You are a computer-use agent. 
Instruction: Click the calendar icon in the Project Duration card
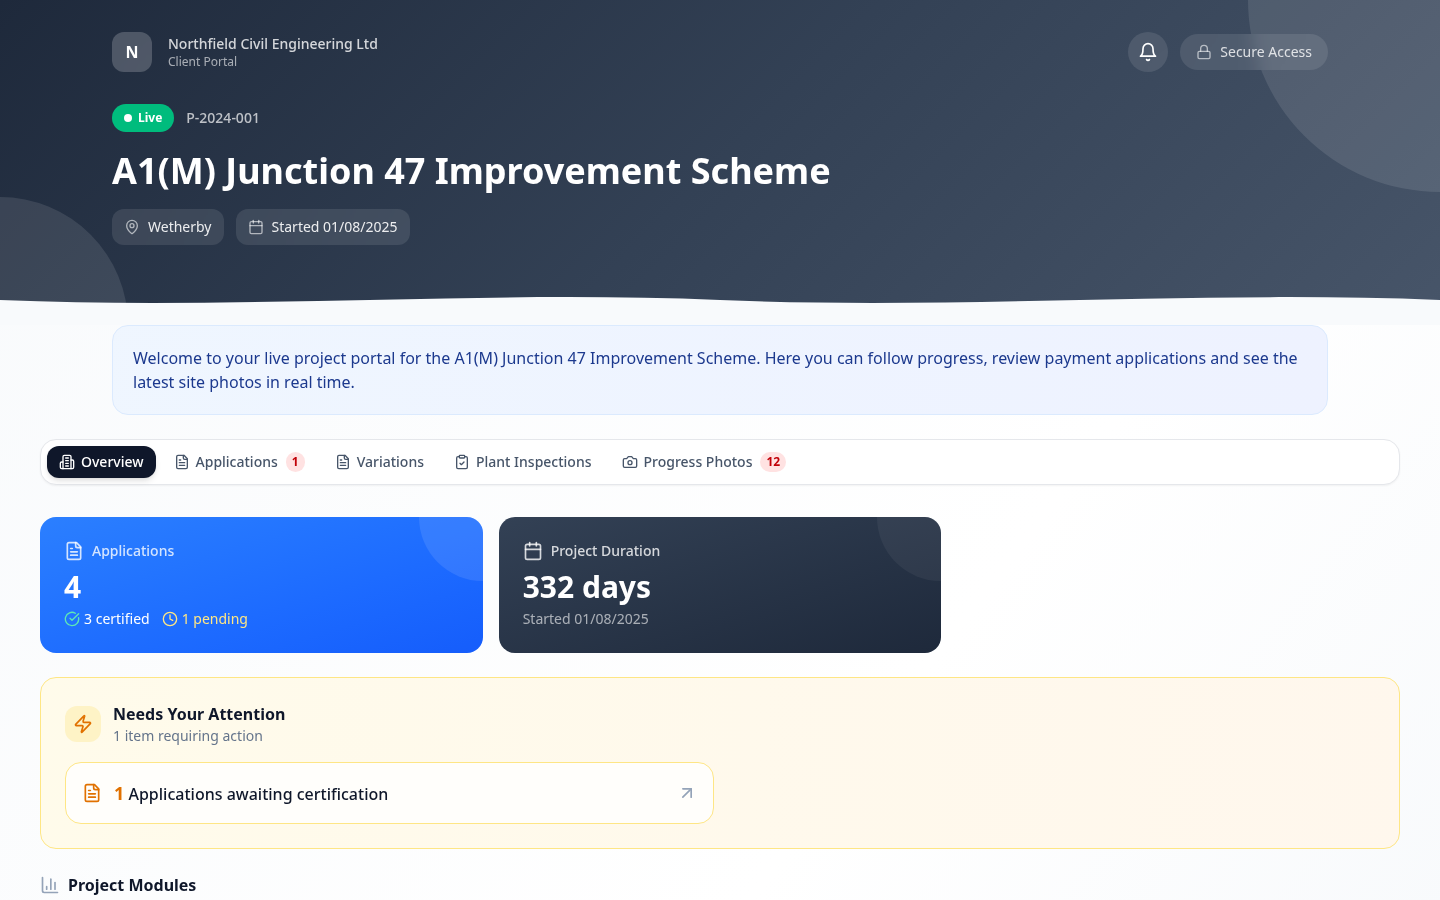click(x=533, y=551)
